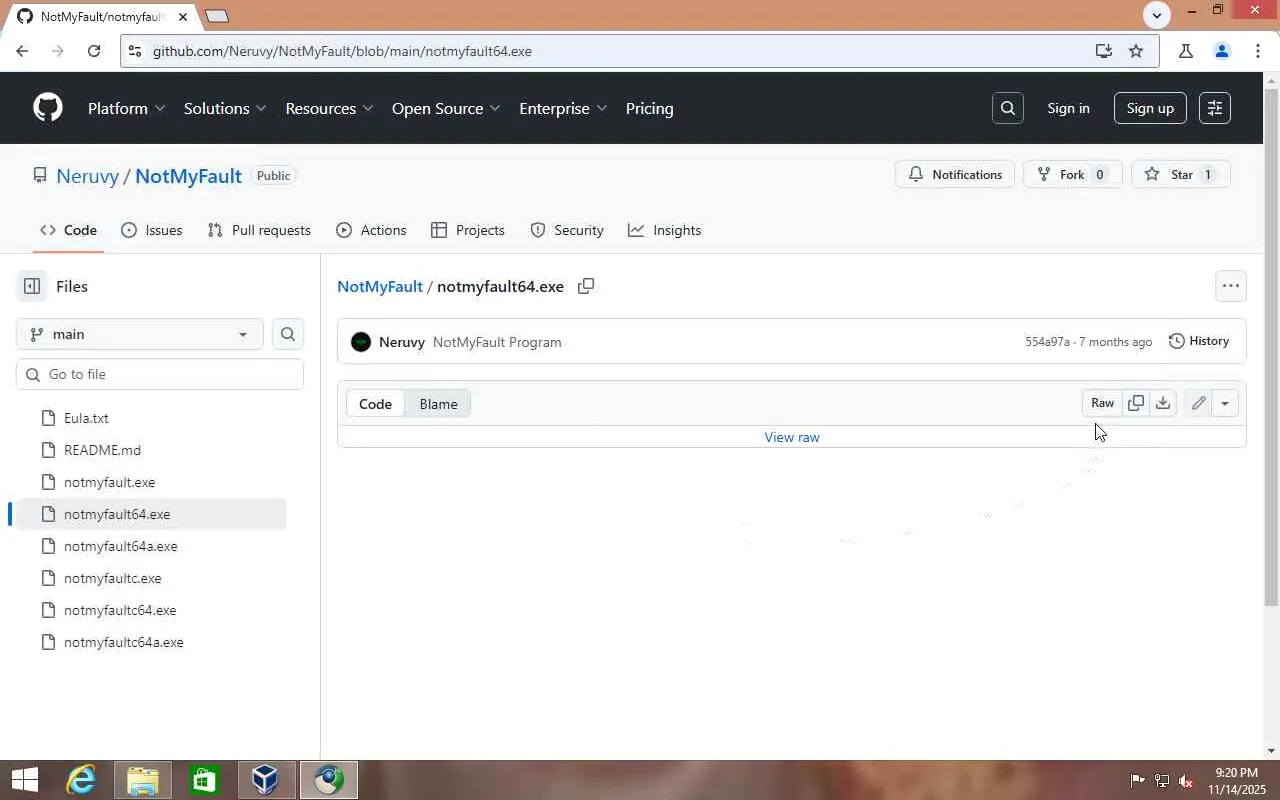Go back in the browser
This screenshot has height=800, width=1280.
[x=22, y=51]
